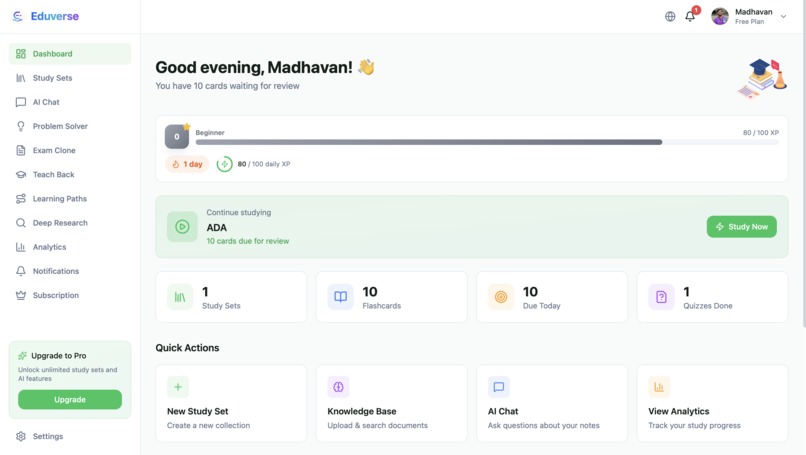Click the Study Now button
This screenshot has width=806, height=455.
741,227
